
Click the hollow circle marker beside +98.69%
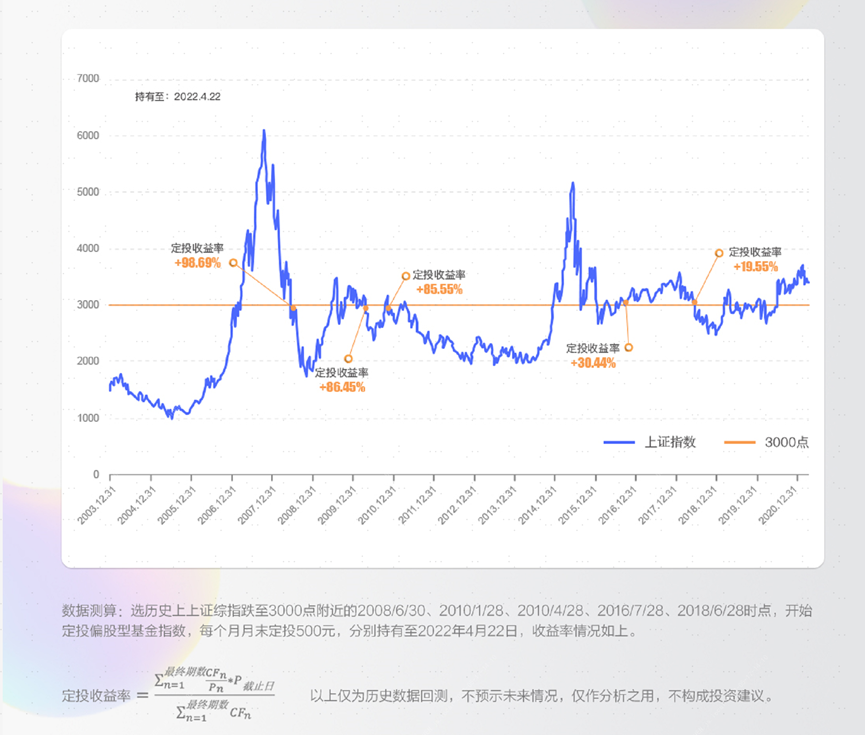(x=233, y=263)
